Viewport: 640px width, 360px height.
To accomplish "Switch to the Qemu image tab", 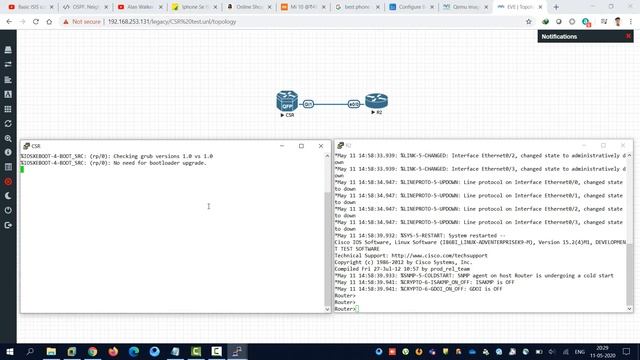I will pyautogui.click(x=466, y=7).
